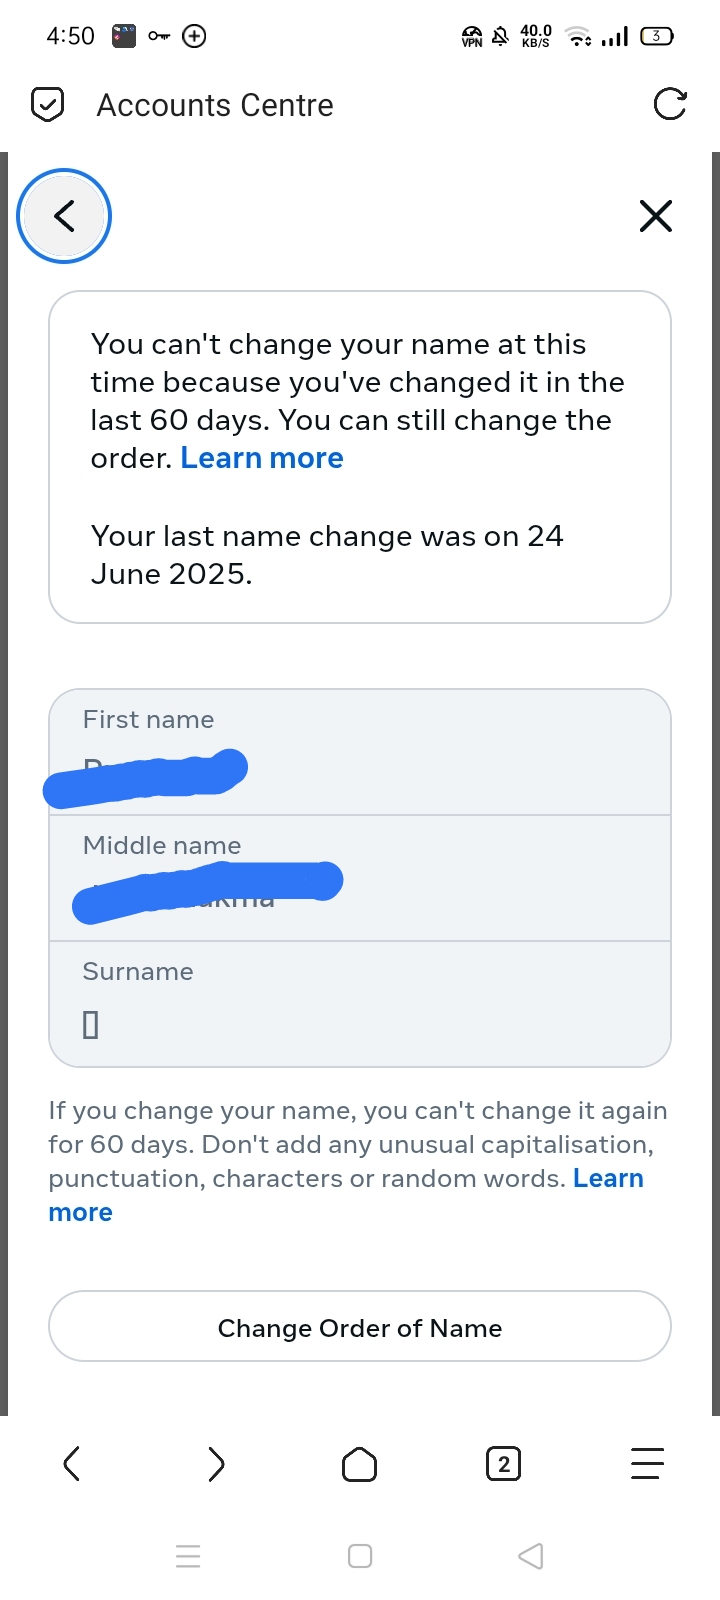Viewport: 720px width, 1600px height.
Task: Tap the First name field
Action: (x=360, y=752)
